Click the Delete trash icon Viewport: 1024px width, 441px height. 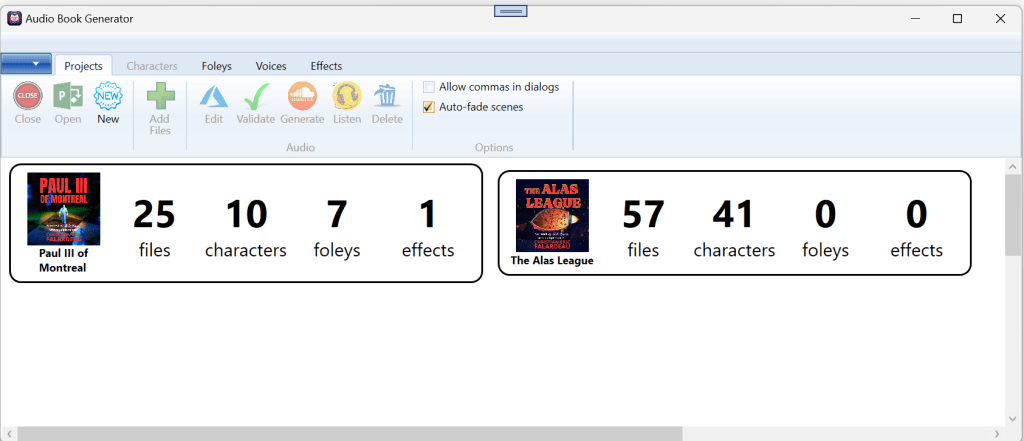[x=387, y=96]
